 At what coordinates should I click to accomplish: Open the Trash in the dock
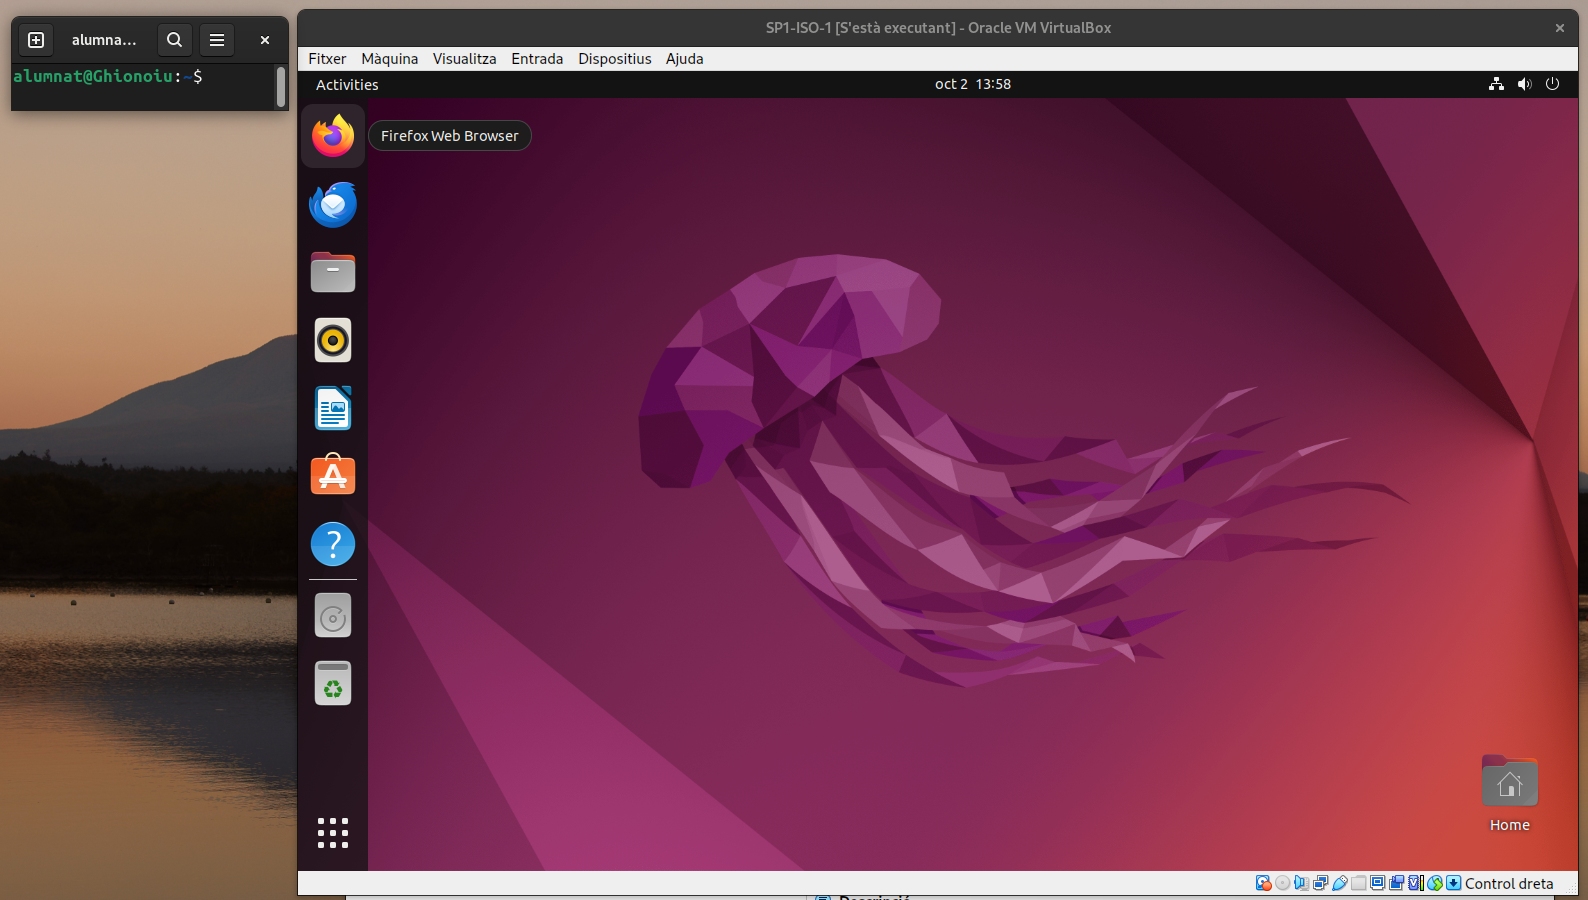(x=333, y=684)
